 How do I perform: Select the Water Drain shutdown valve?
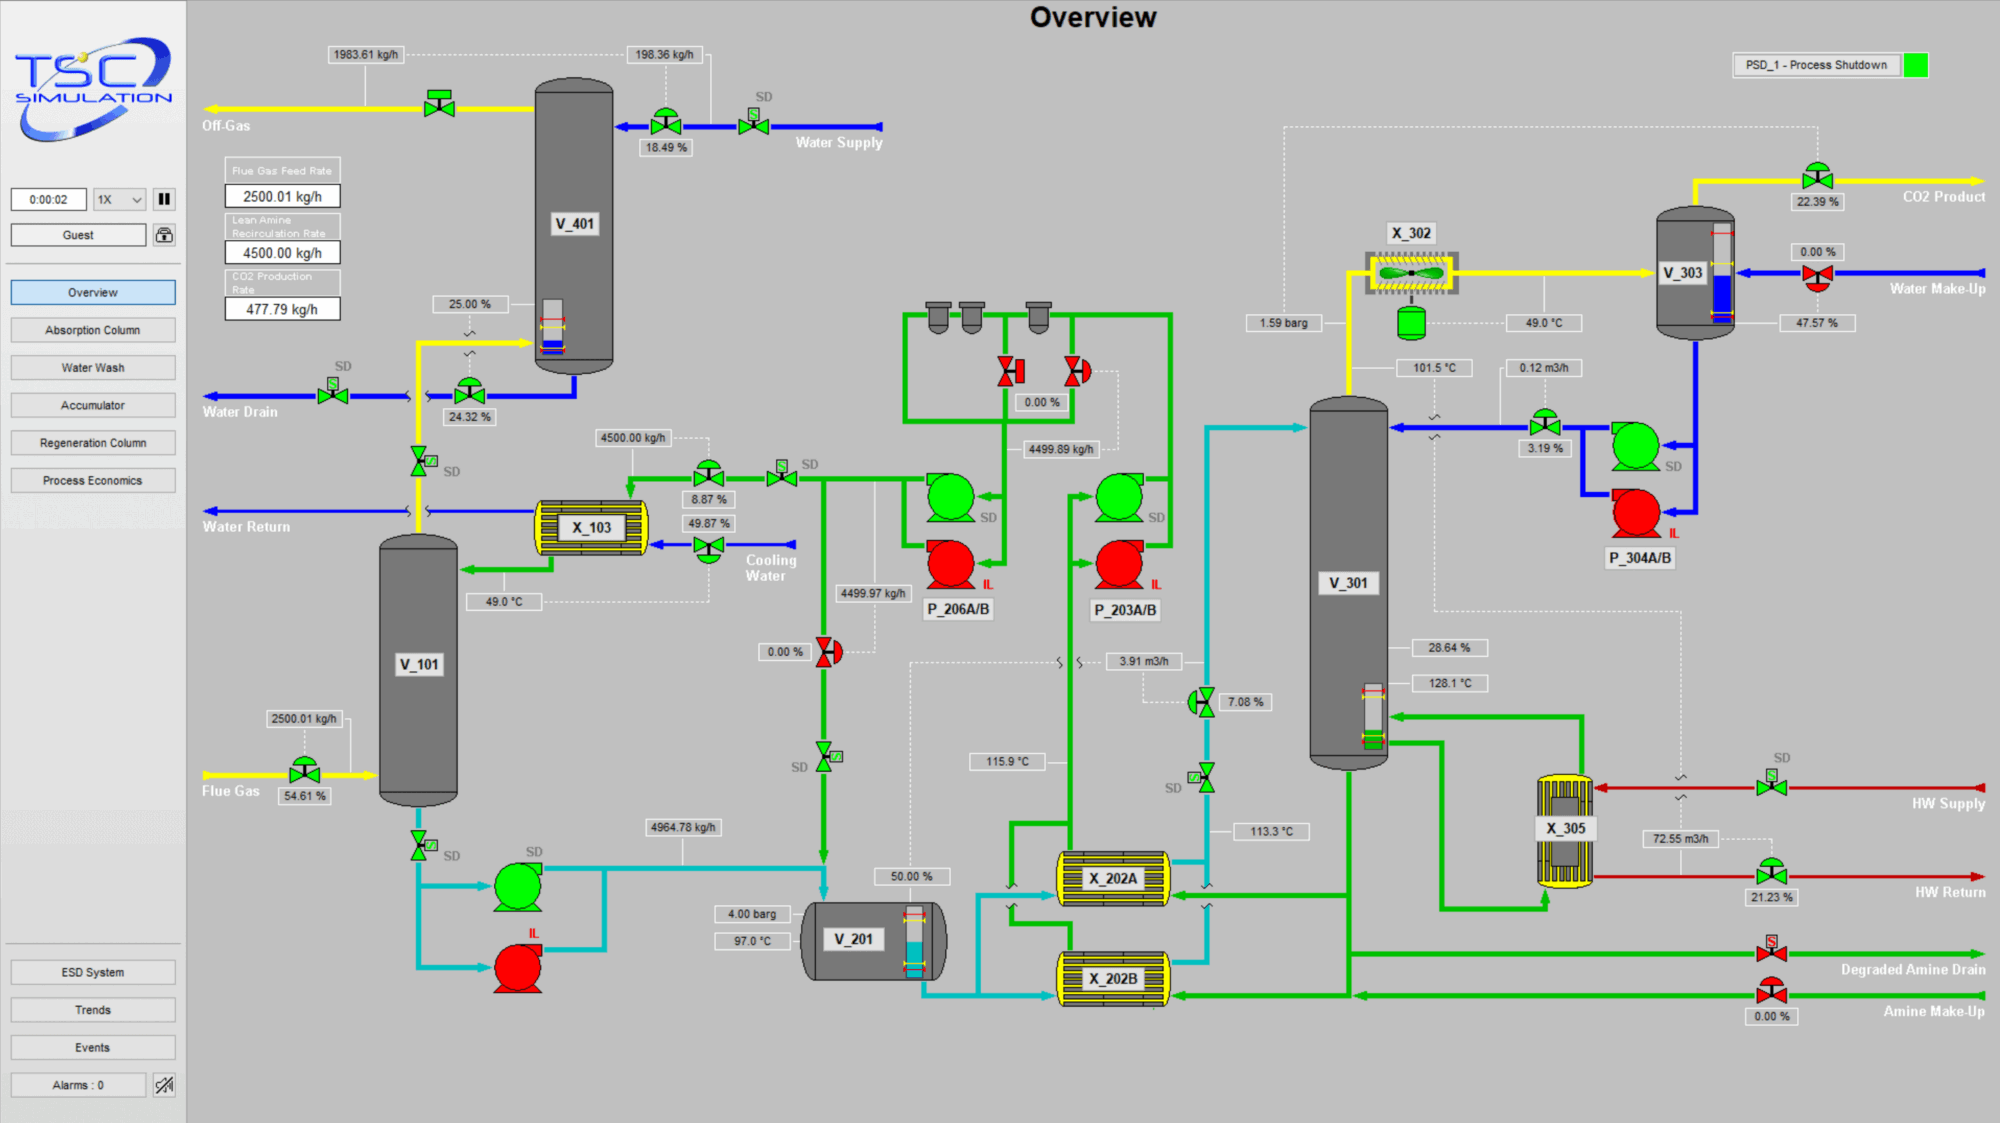click(333, 392)
